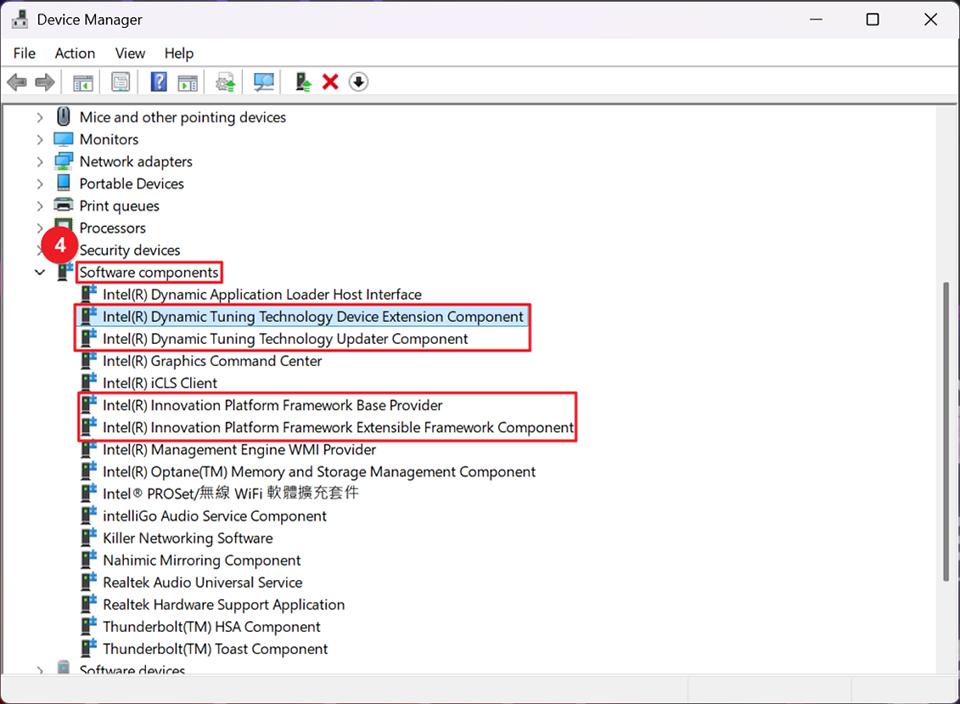Click the Portable Devices category icon
Viewport: 960px width, 704px height.
click(x=64, y=184)
